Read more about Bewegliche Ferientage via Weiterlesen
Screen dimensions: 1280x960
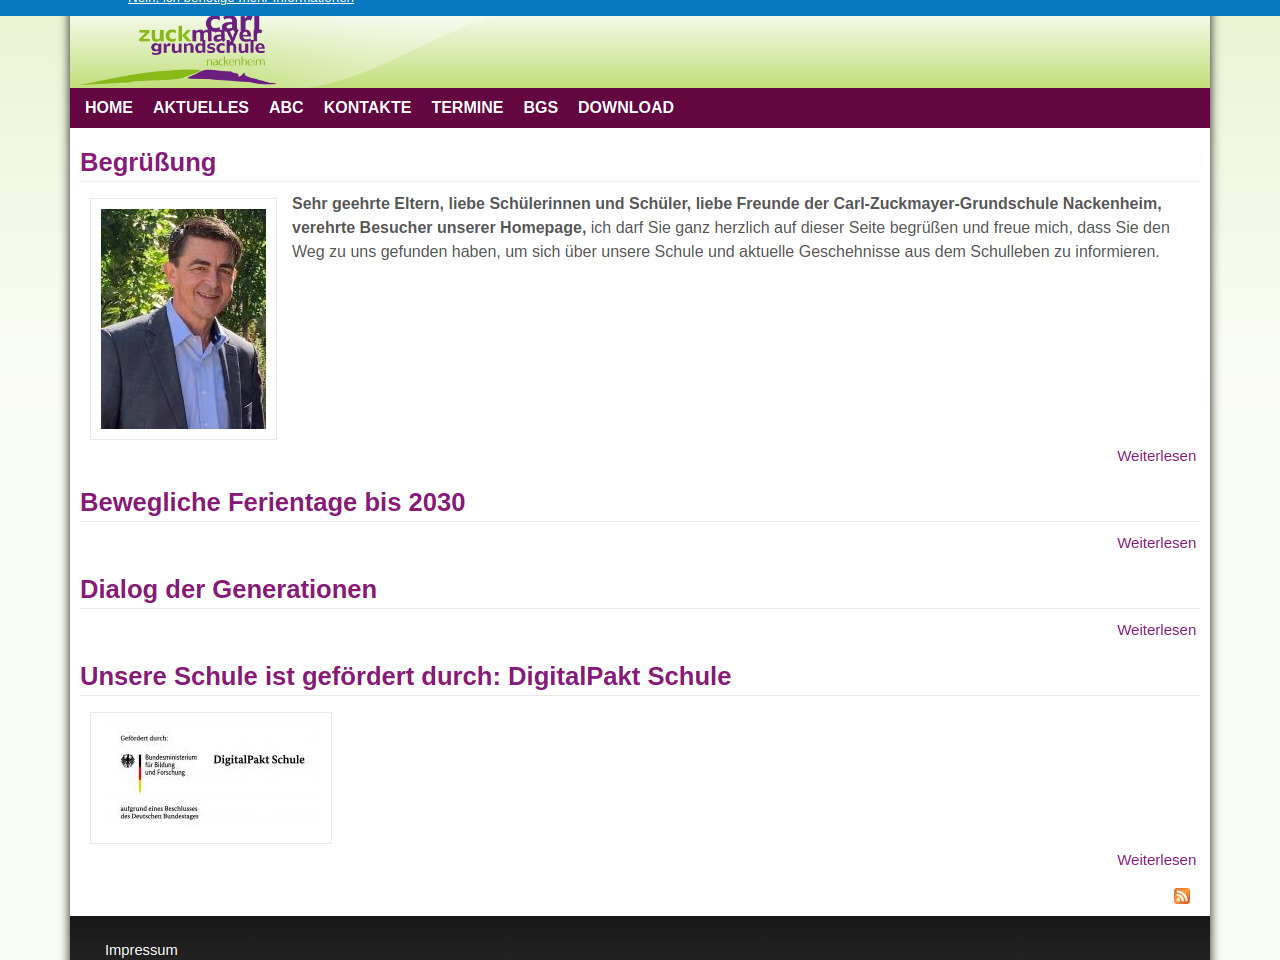(1156, 543)
